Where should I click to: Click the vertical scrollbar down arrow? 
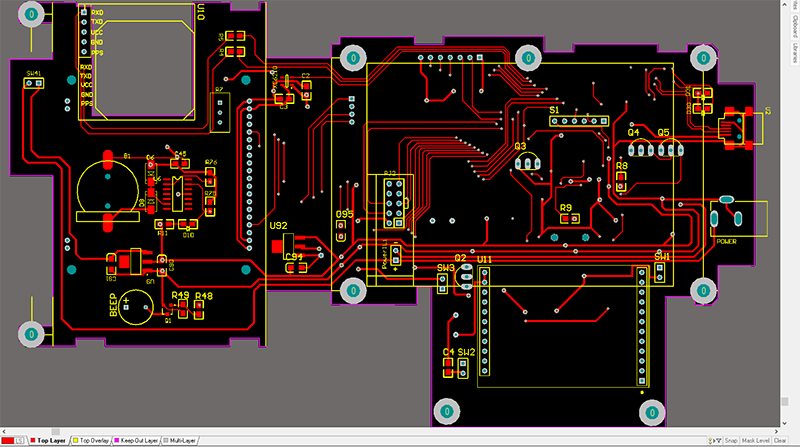(785, 423)
